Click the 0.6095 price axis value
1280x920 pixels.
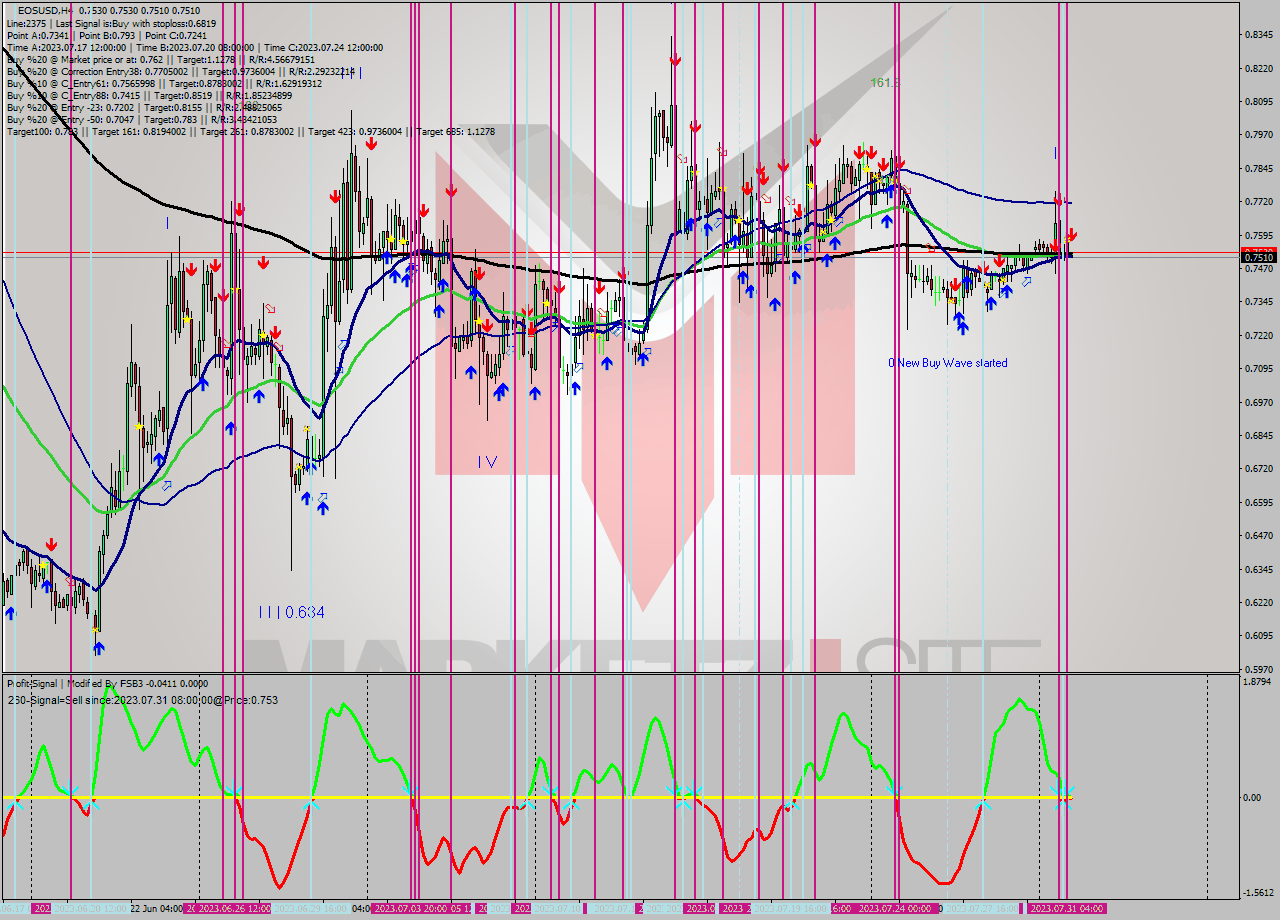pyautogui.click(x=1258, y=636)
